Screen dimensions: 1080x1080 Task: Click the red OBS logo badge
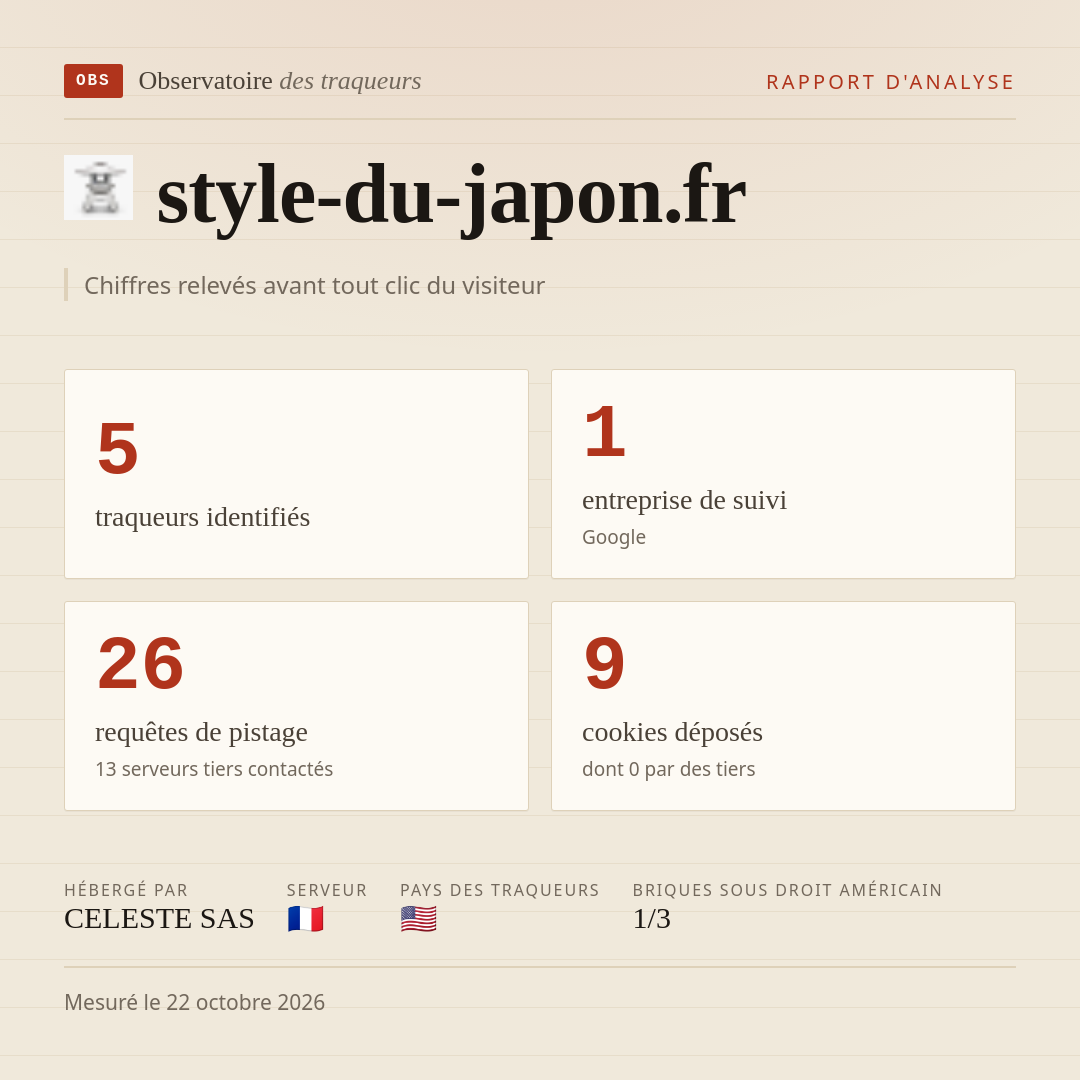click(x=94, y=81)
